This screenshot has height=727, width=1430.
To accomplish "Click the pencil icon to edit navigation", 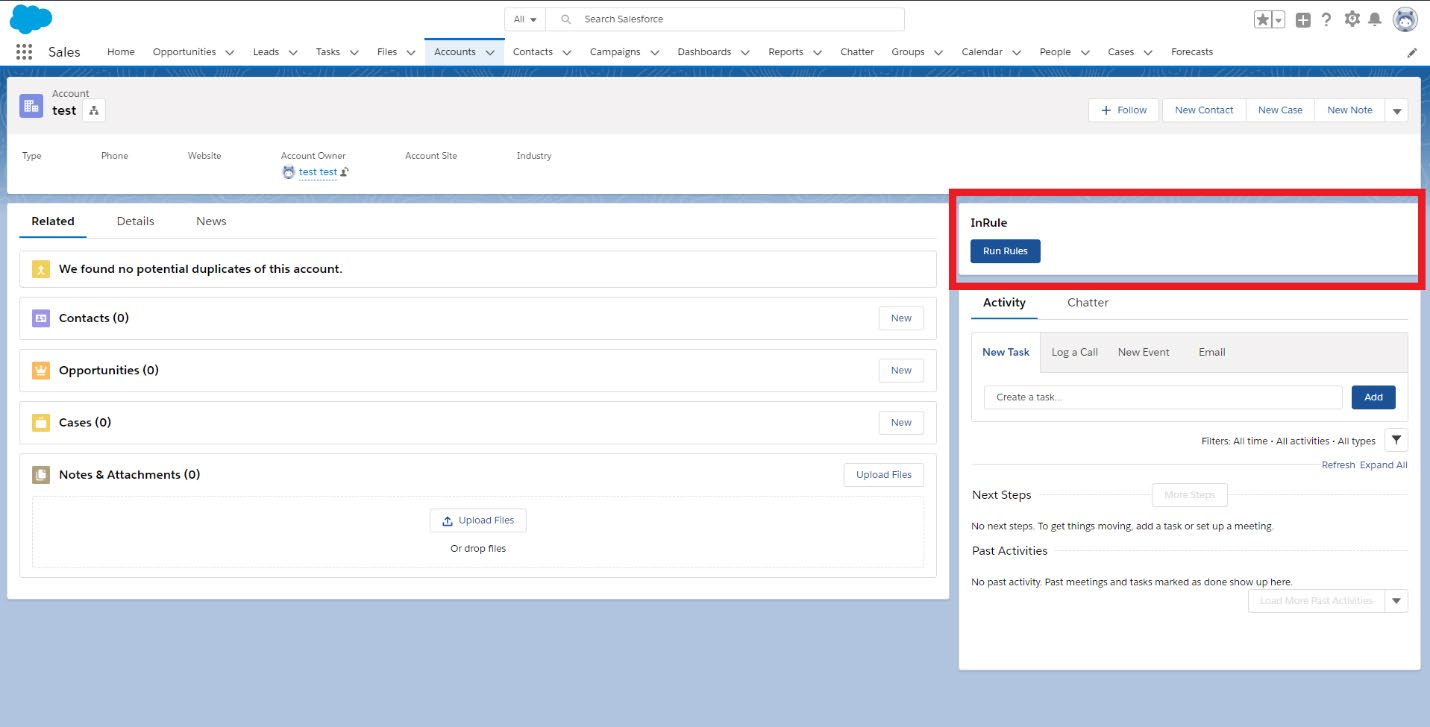I will [1412, 52].
